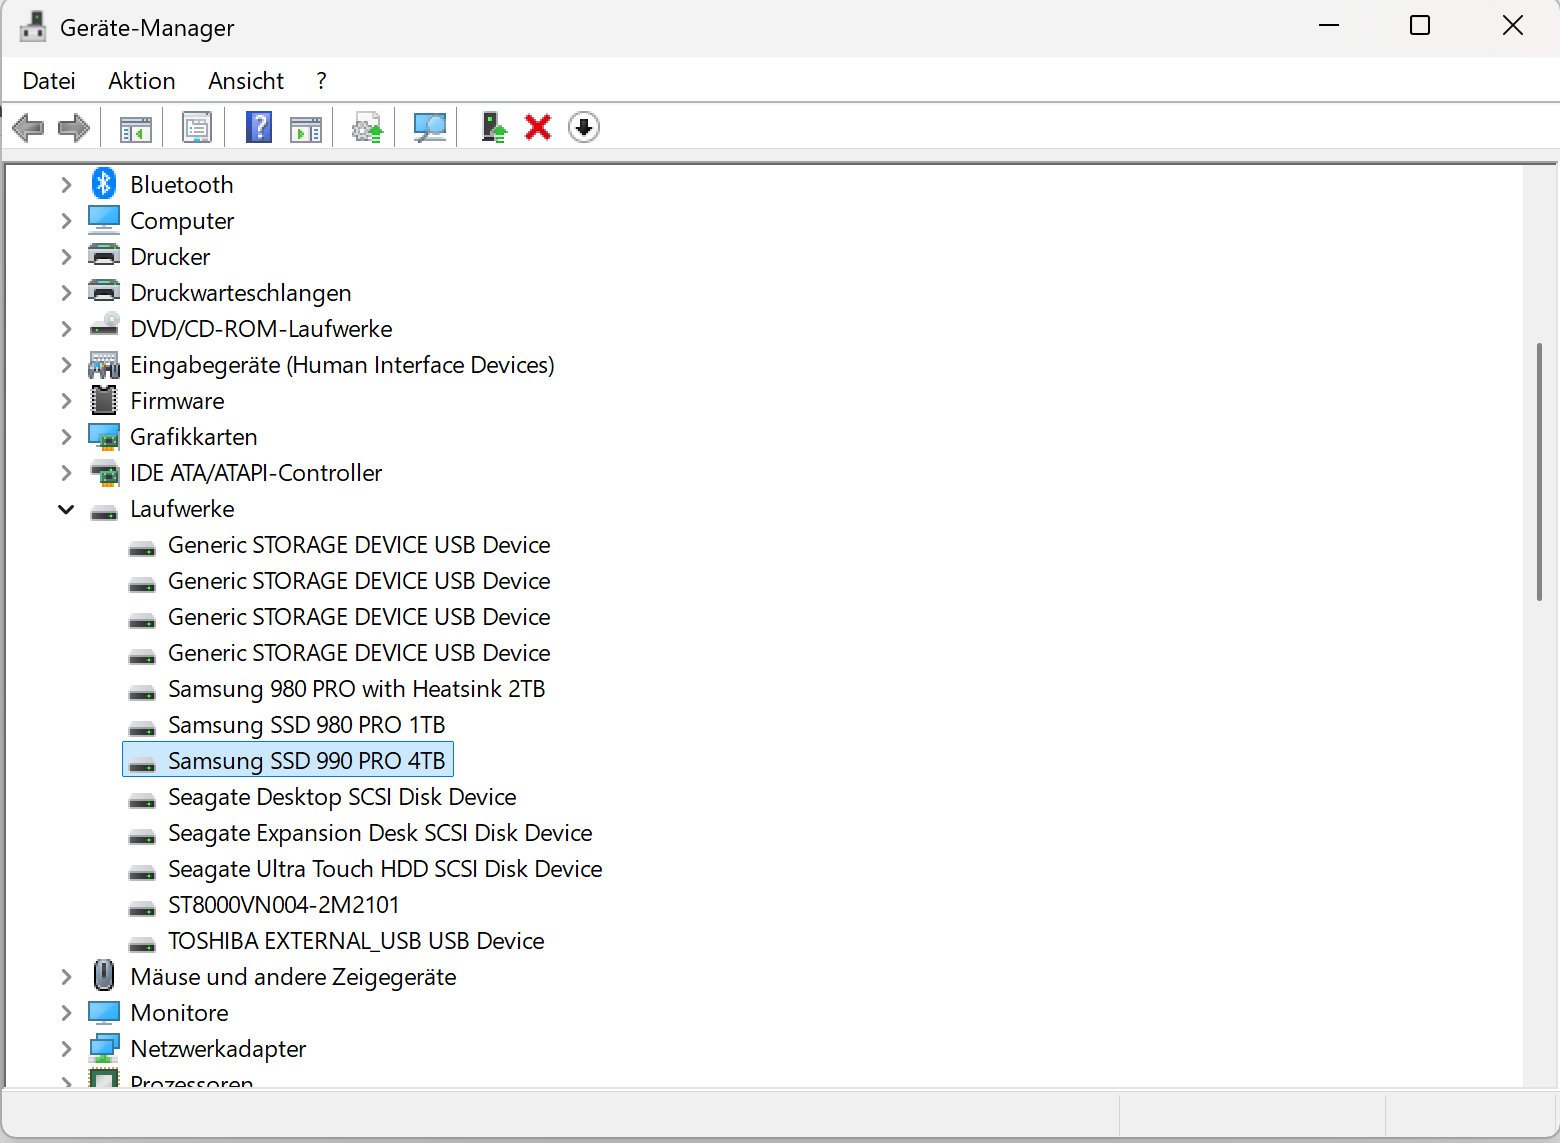
Task: Click the Firmware chip icon
Action: [x=104, y=400]
